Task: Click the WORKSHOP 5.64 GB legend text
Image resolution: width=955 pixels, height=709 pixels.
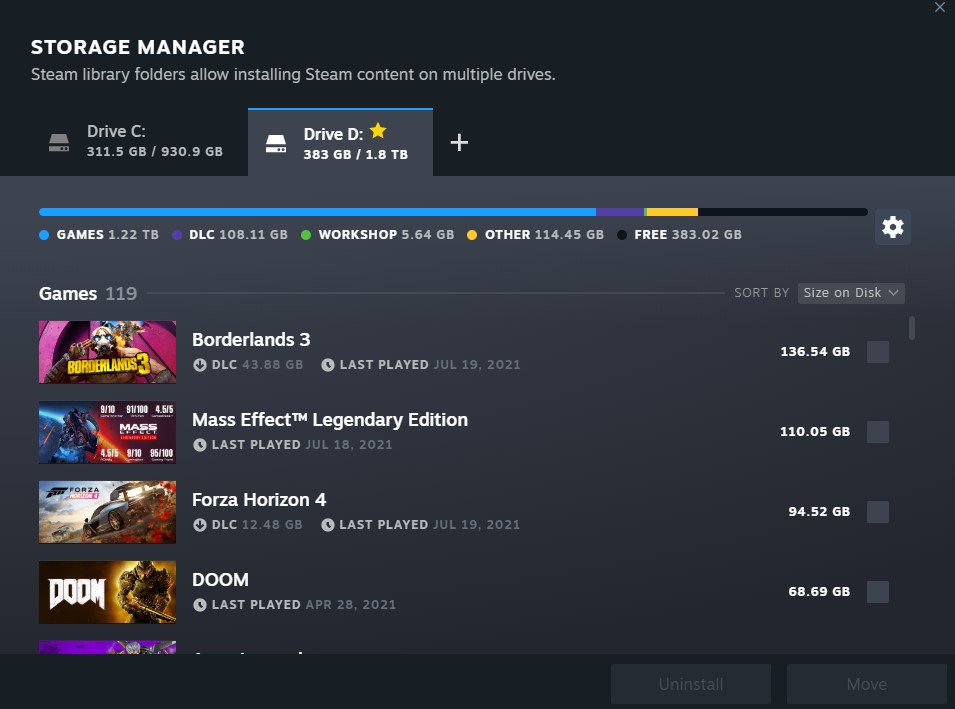Action: coord(386,235)
